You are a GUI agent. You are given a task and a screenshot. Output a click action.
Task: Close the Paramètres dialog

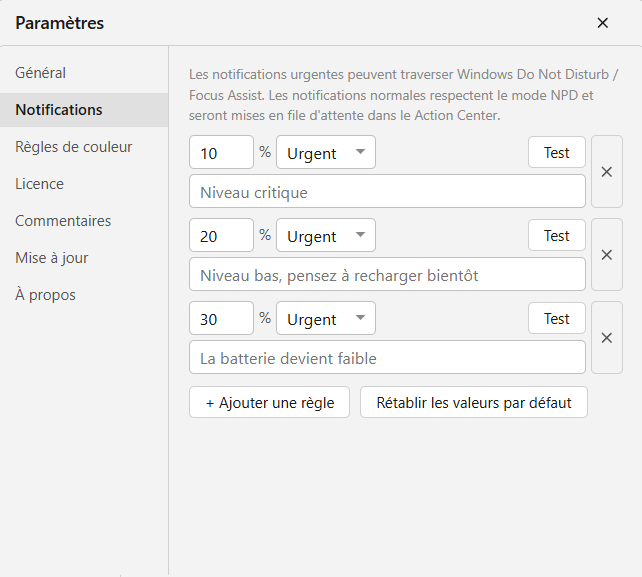[602, 23]
